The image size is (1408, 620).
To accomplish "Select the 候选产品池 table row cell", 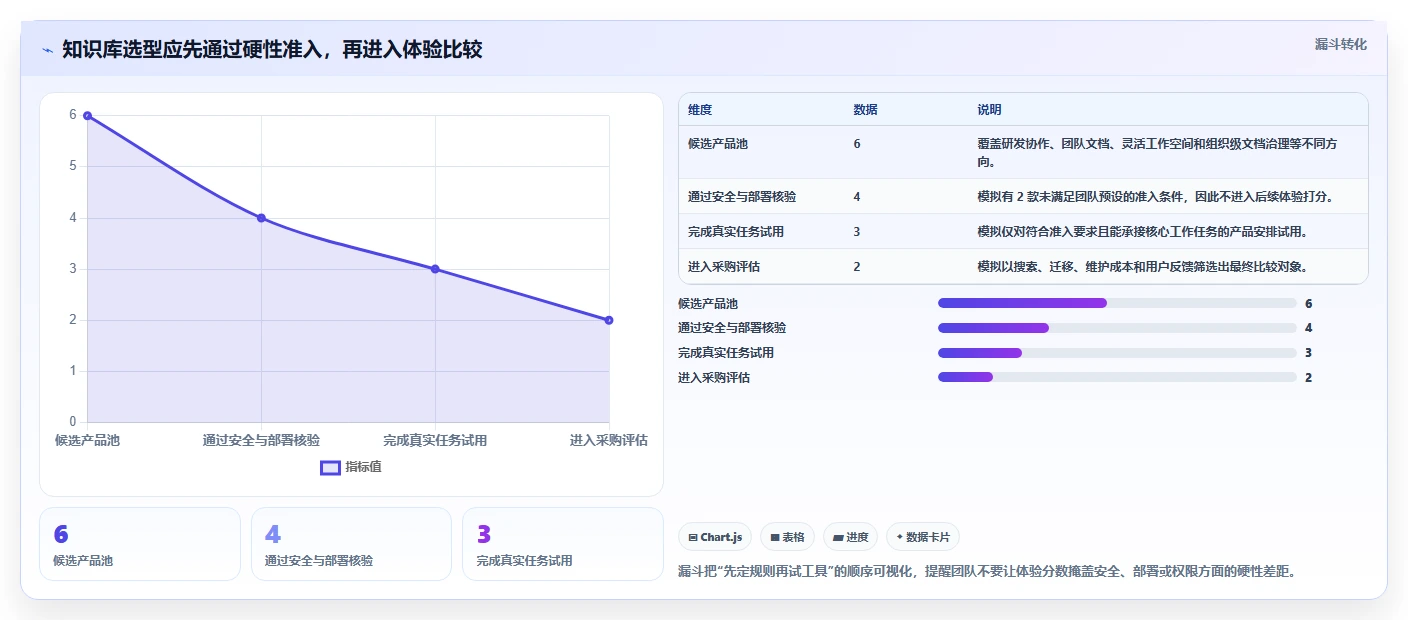I will click(718, 144).
